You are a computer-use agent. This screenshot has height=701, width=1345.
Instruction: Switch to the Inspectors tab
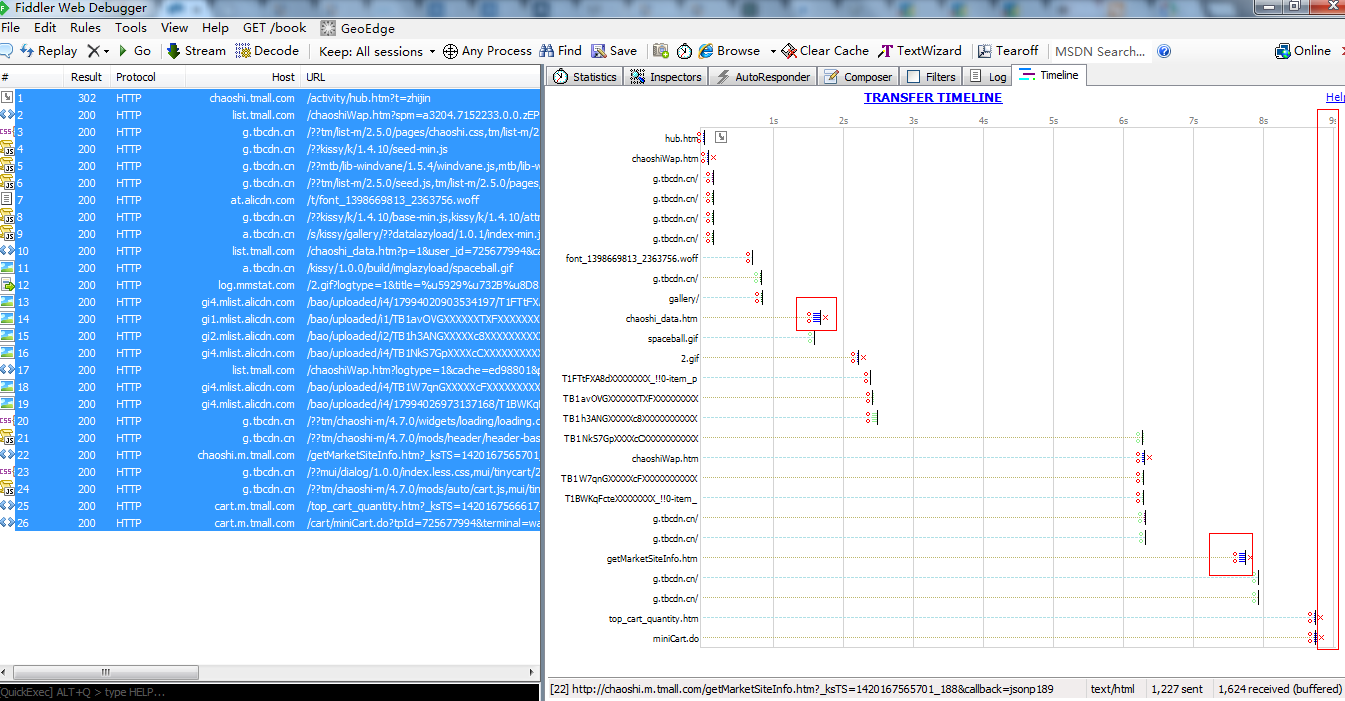click(666, 76)
